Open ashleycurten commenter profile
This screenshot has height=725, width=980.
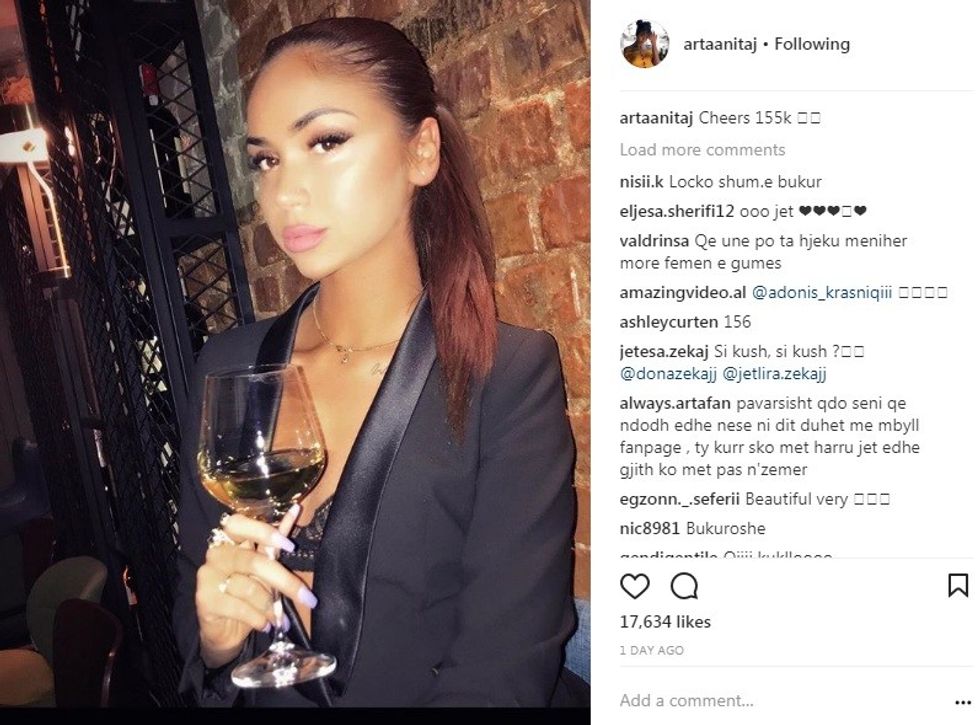669,322
